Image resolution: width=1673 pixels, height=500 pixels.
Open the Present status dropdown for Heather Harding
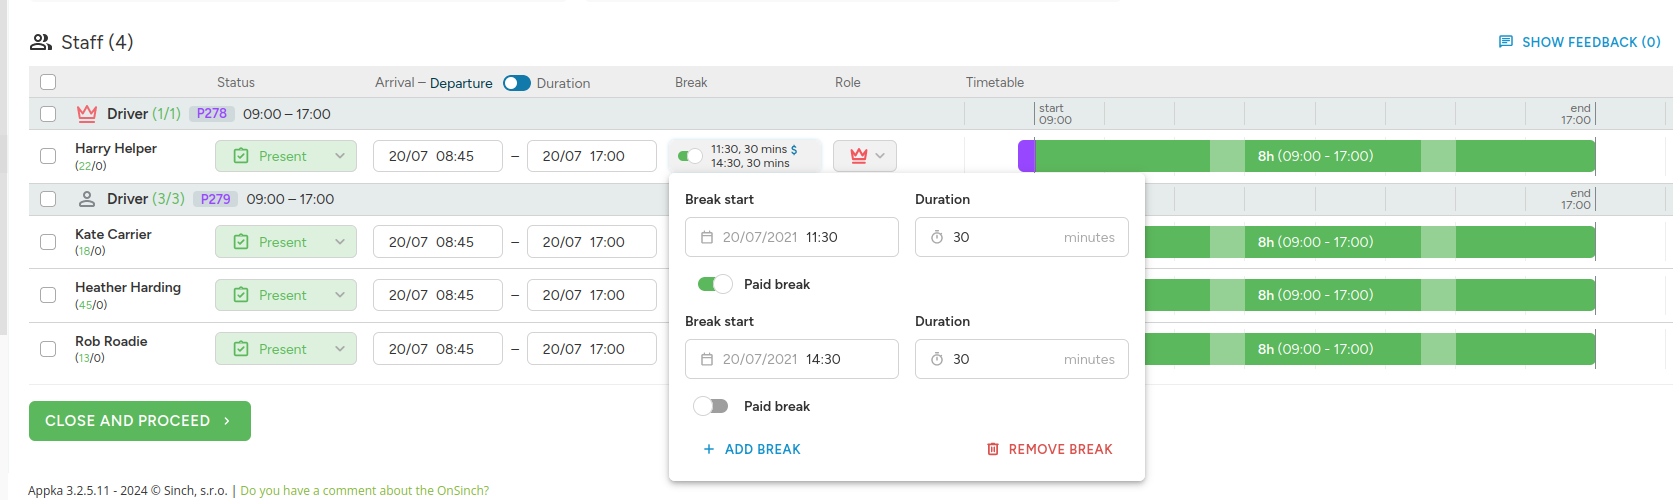(x=286, y=295)
